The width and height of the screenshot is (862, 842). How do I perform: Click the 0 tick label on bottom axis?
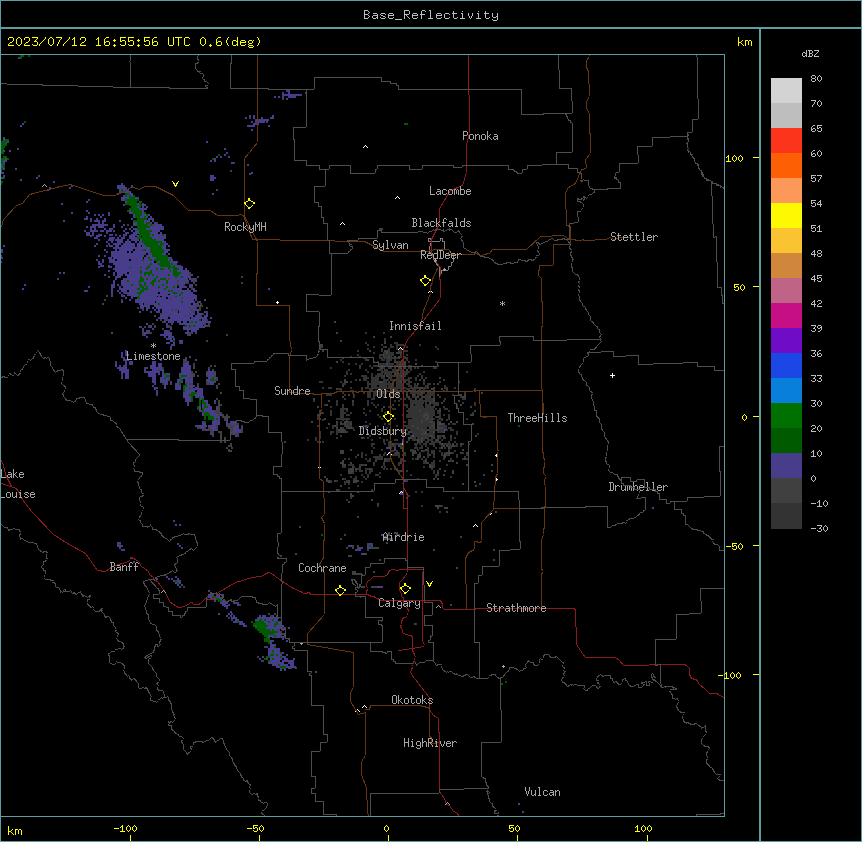click(x=386, y=828)
